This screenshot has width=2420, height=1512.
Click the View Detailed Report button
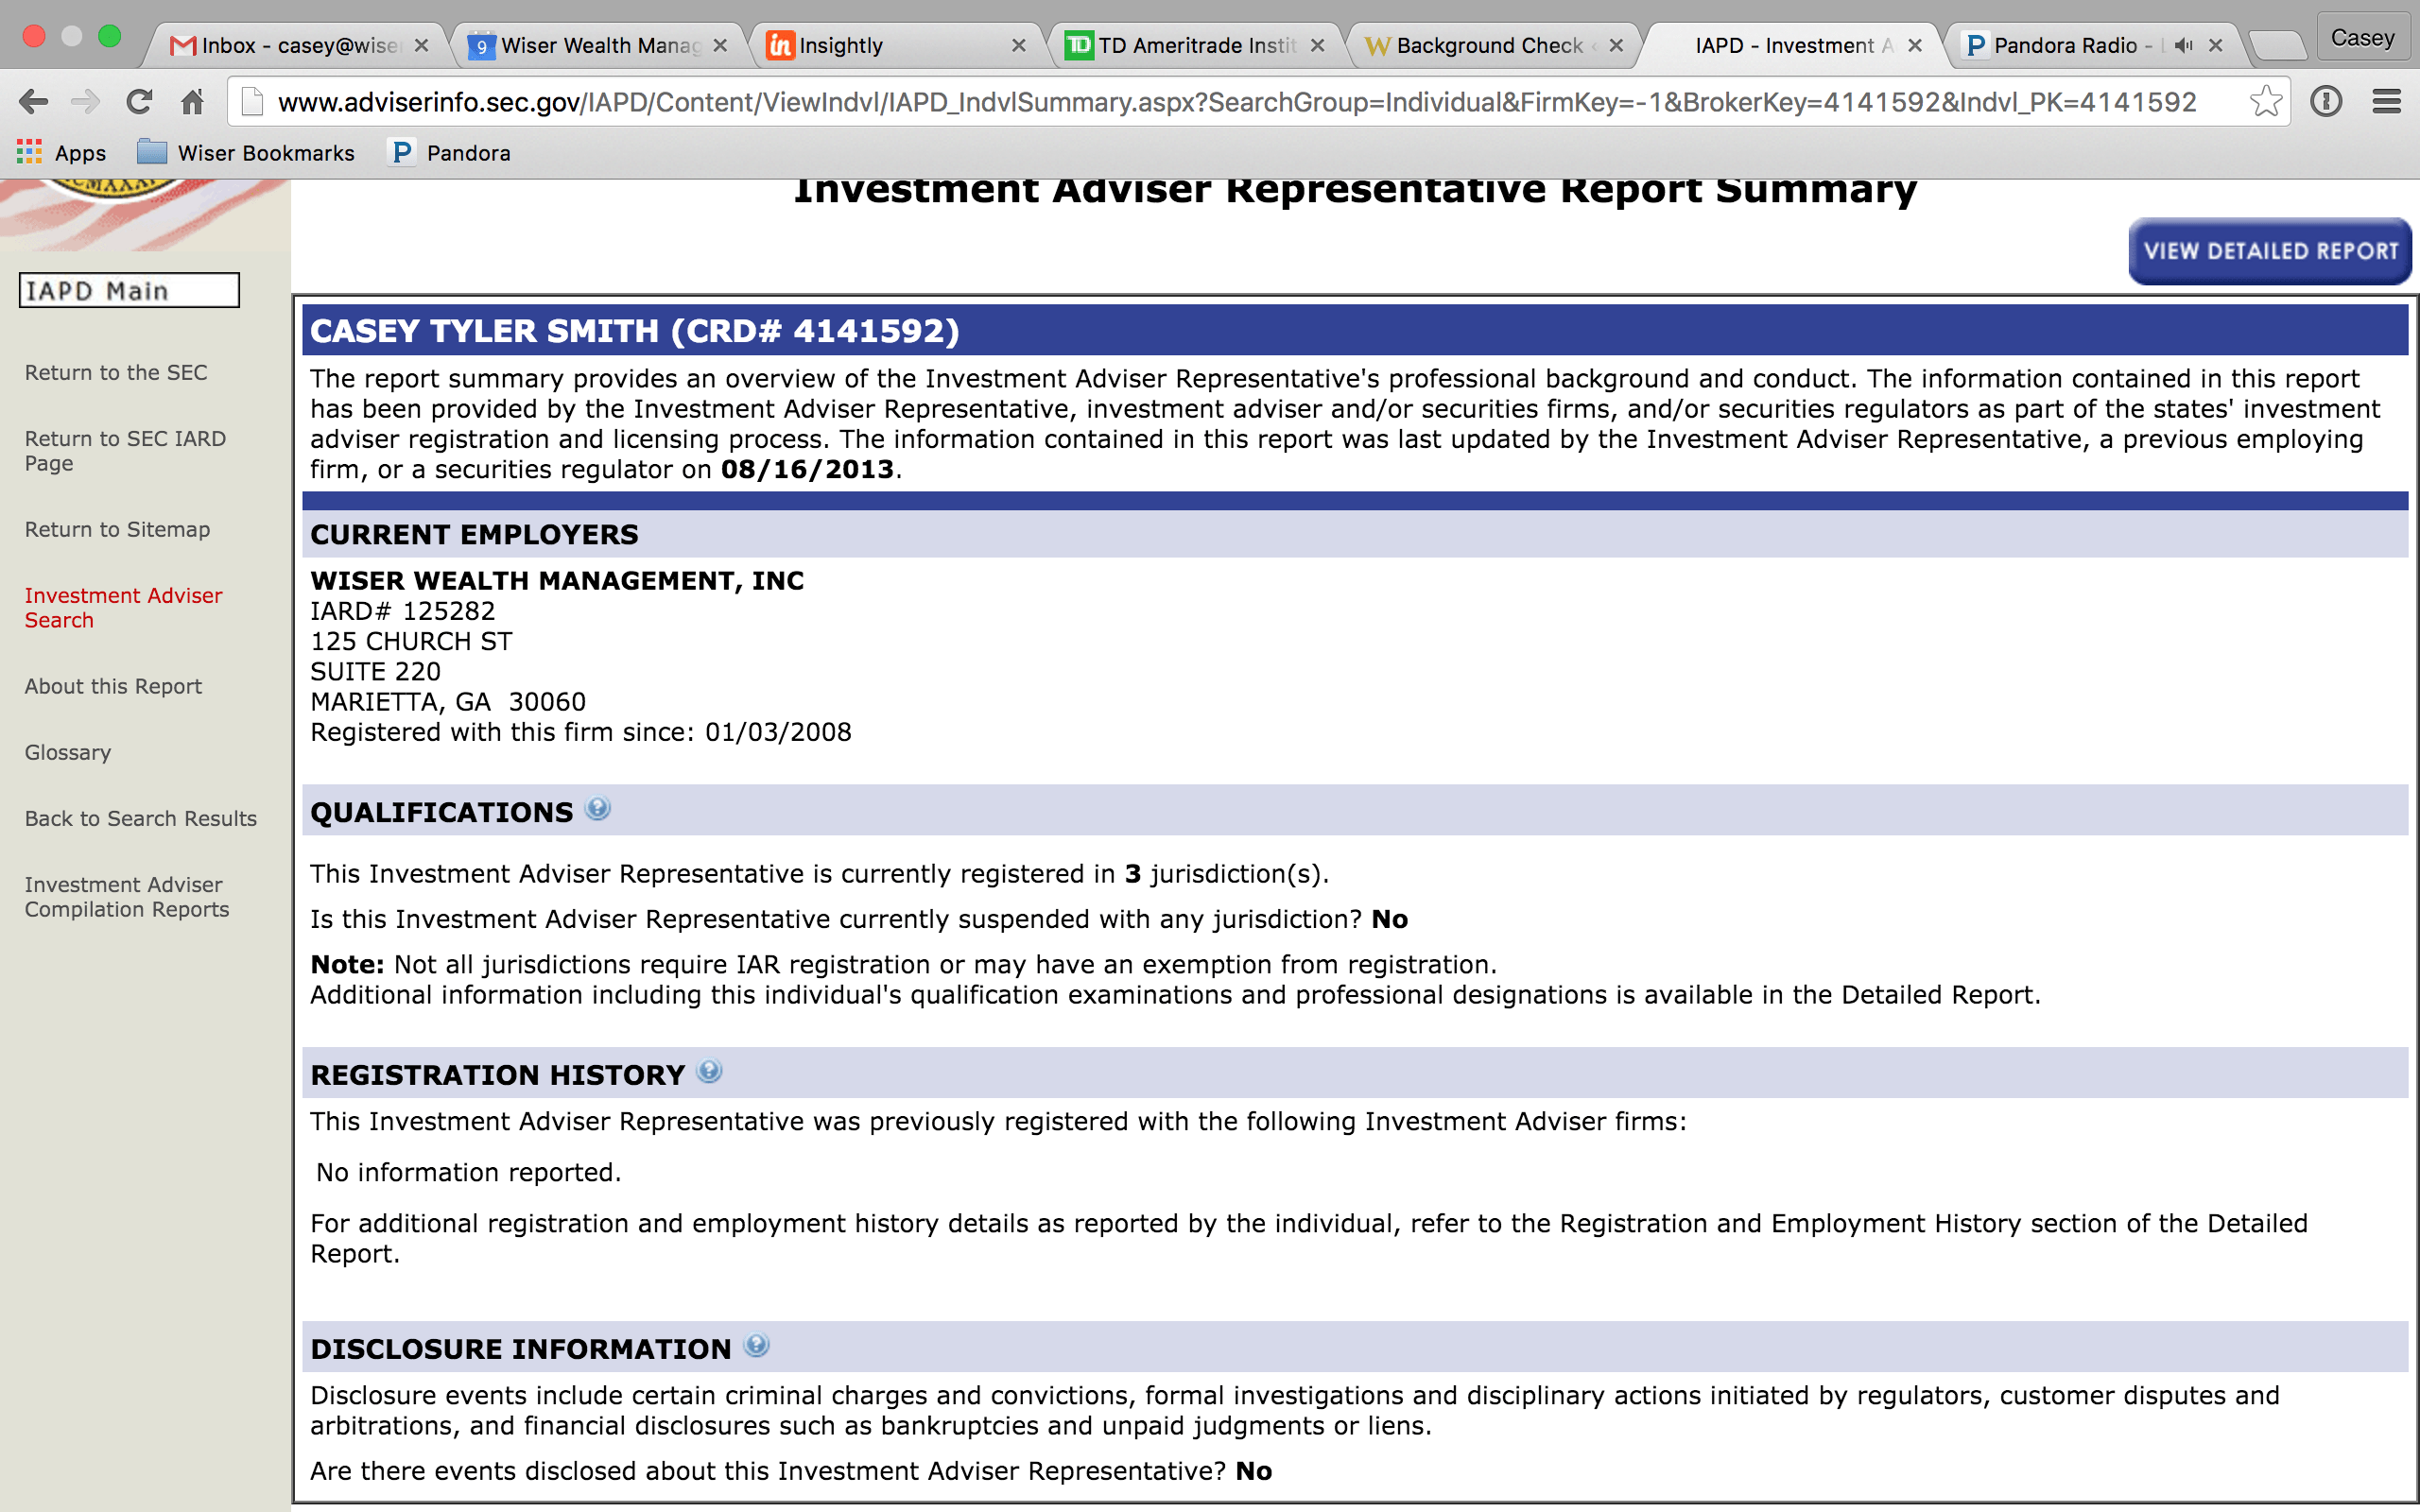2270,251
